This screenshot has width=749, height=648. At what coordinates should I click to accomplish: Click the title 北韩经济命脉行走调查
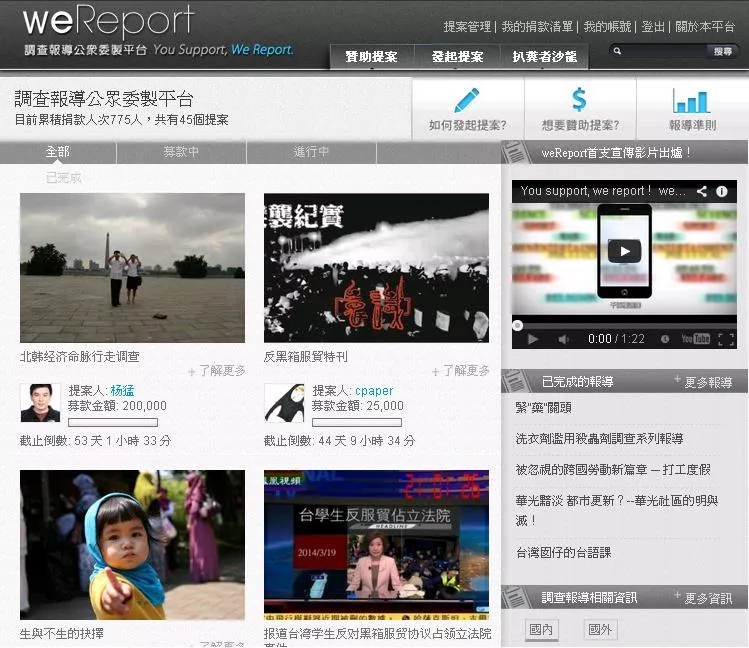80,356
